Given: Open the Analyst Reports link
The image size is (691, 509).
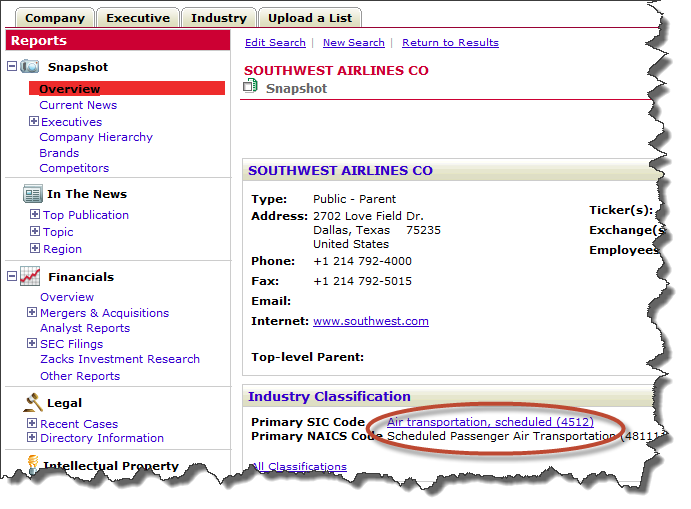Looking at the screenshot, I should click(85, 328).
